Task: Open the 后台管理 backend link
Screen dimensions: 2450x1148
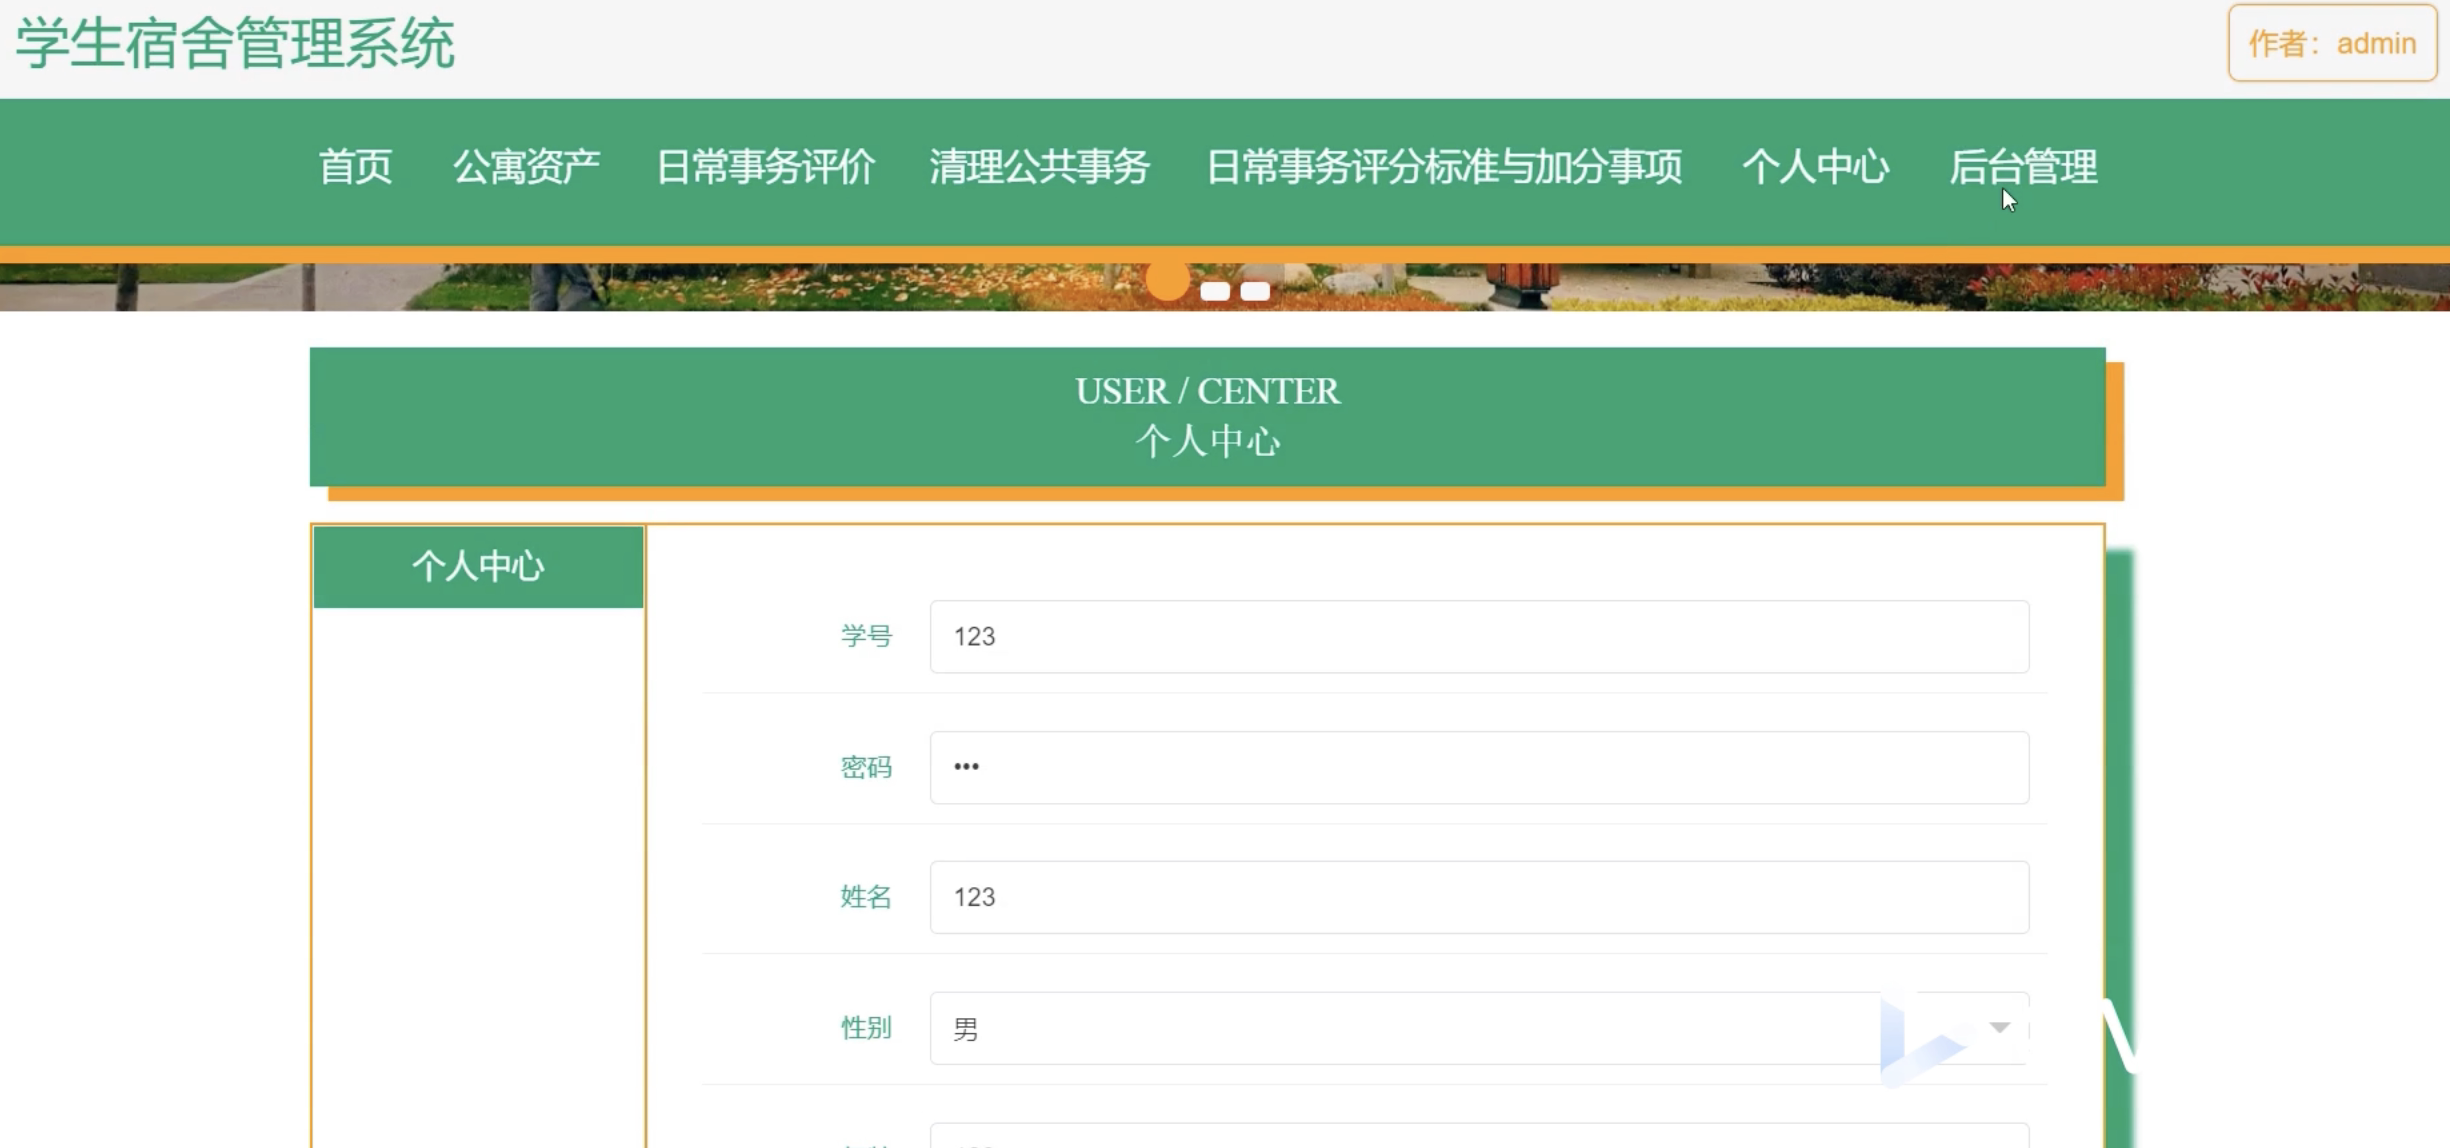Action: point(2022,167)
